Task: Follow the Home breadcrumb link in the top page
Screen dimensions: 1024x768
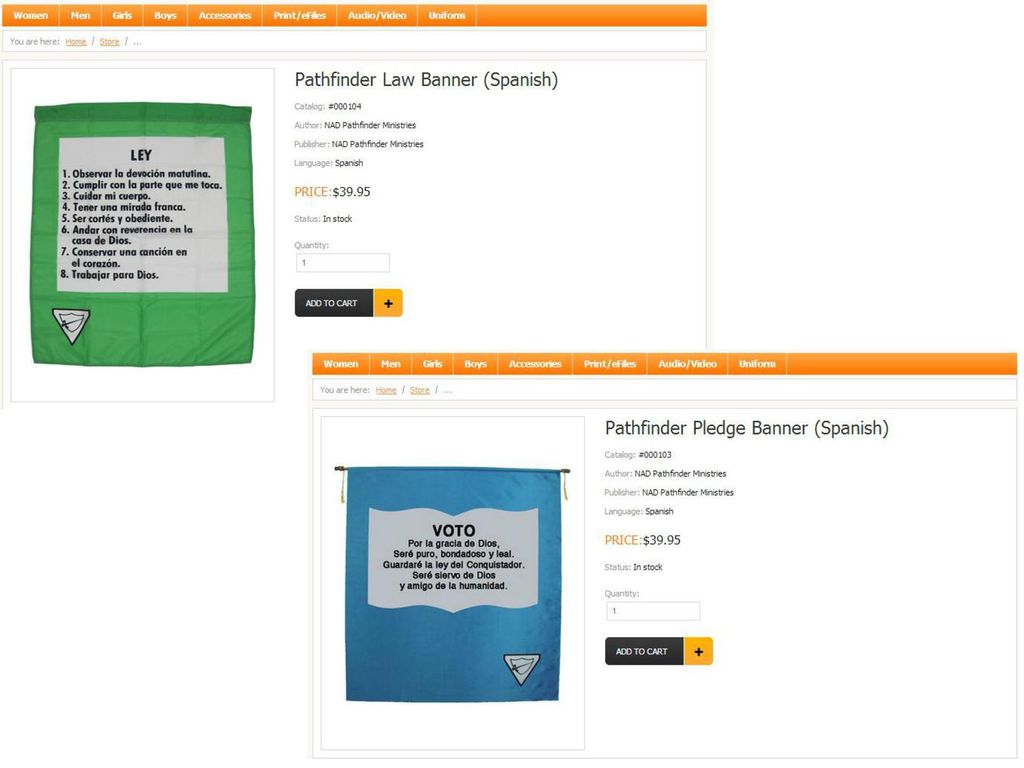Action: click(x=76, y=42)
